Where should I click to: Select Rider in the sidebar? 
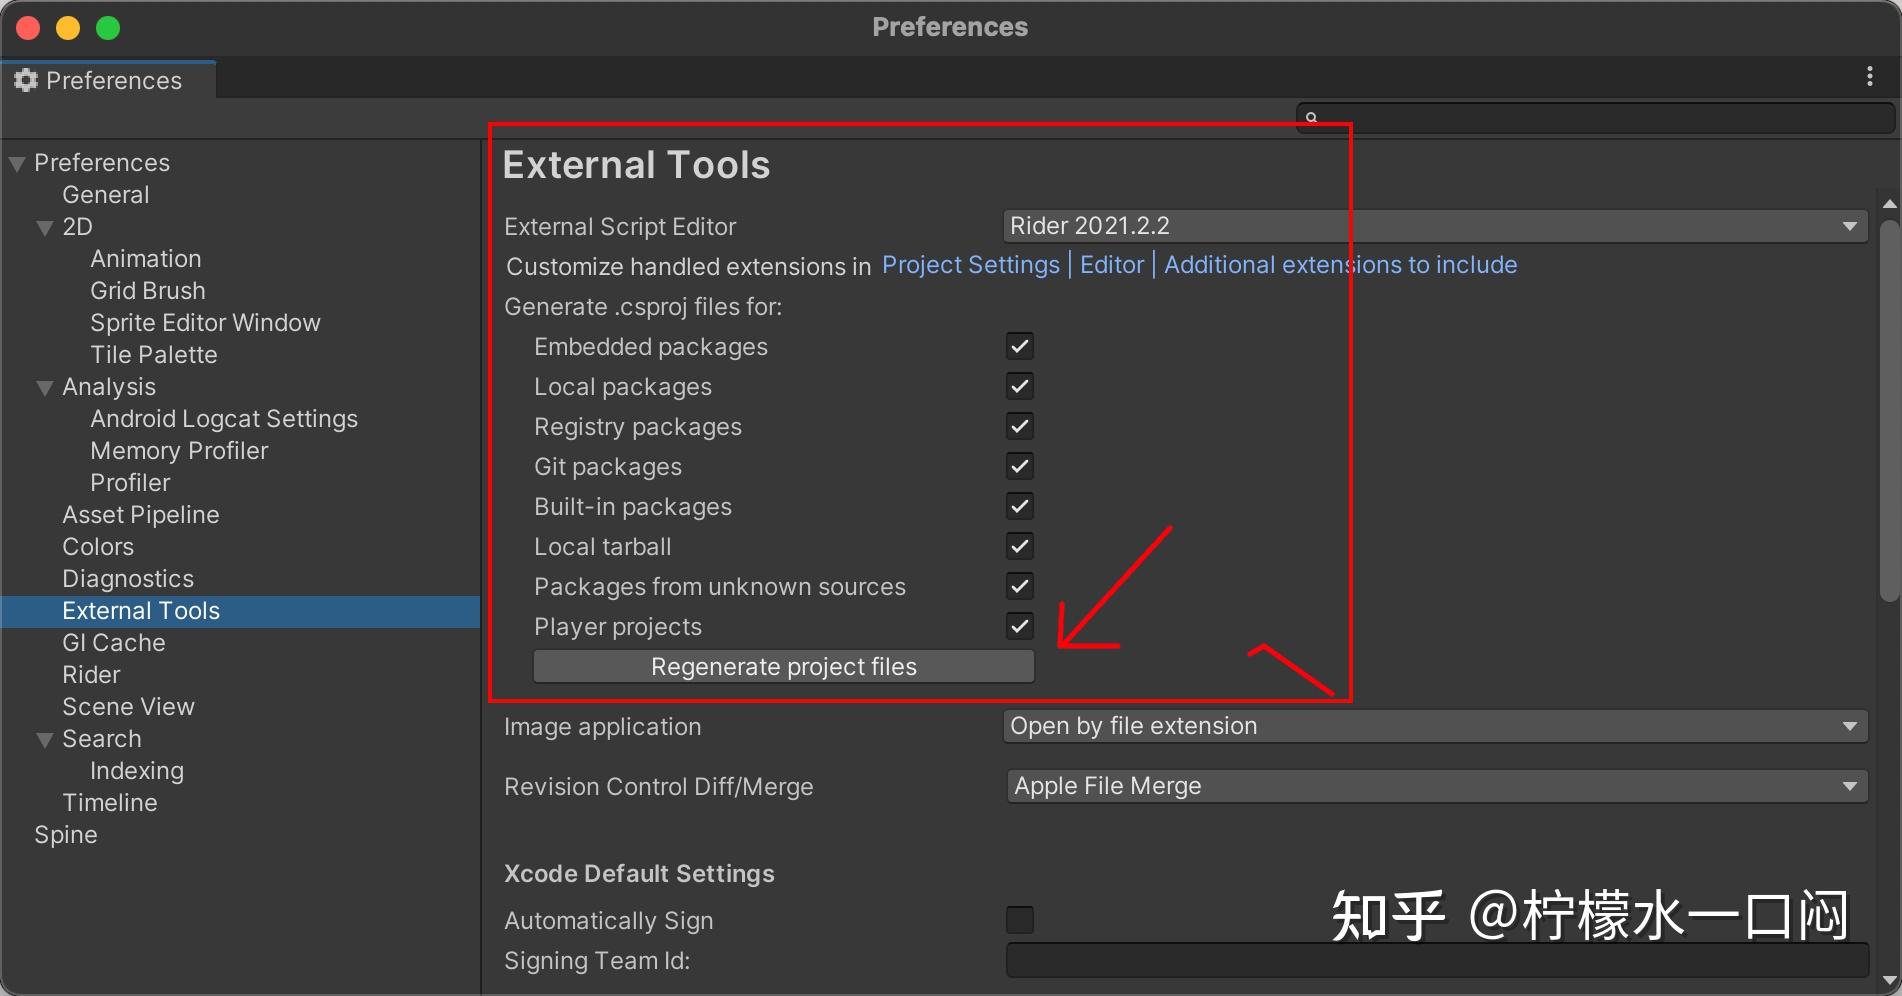tap(90, 674)
